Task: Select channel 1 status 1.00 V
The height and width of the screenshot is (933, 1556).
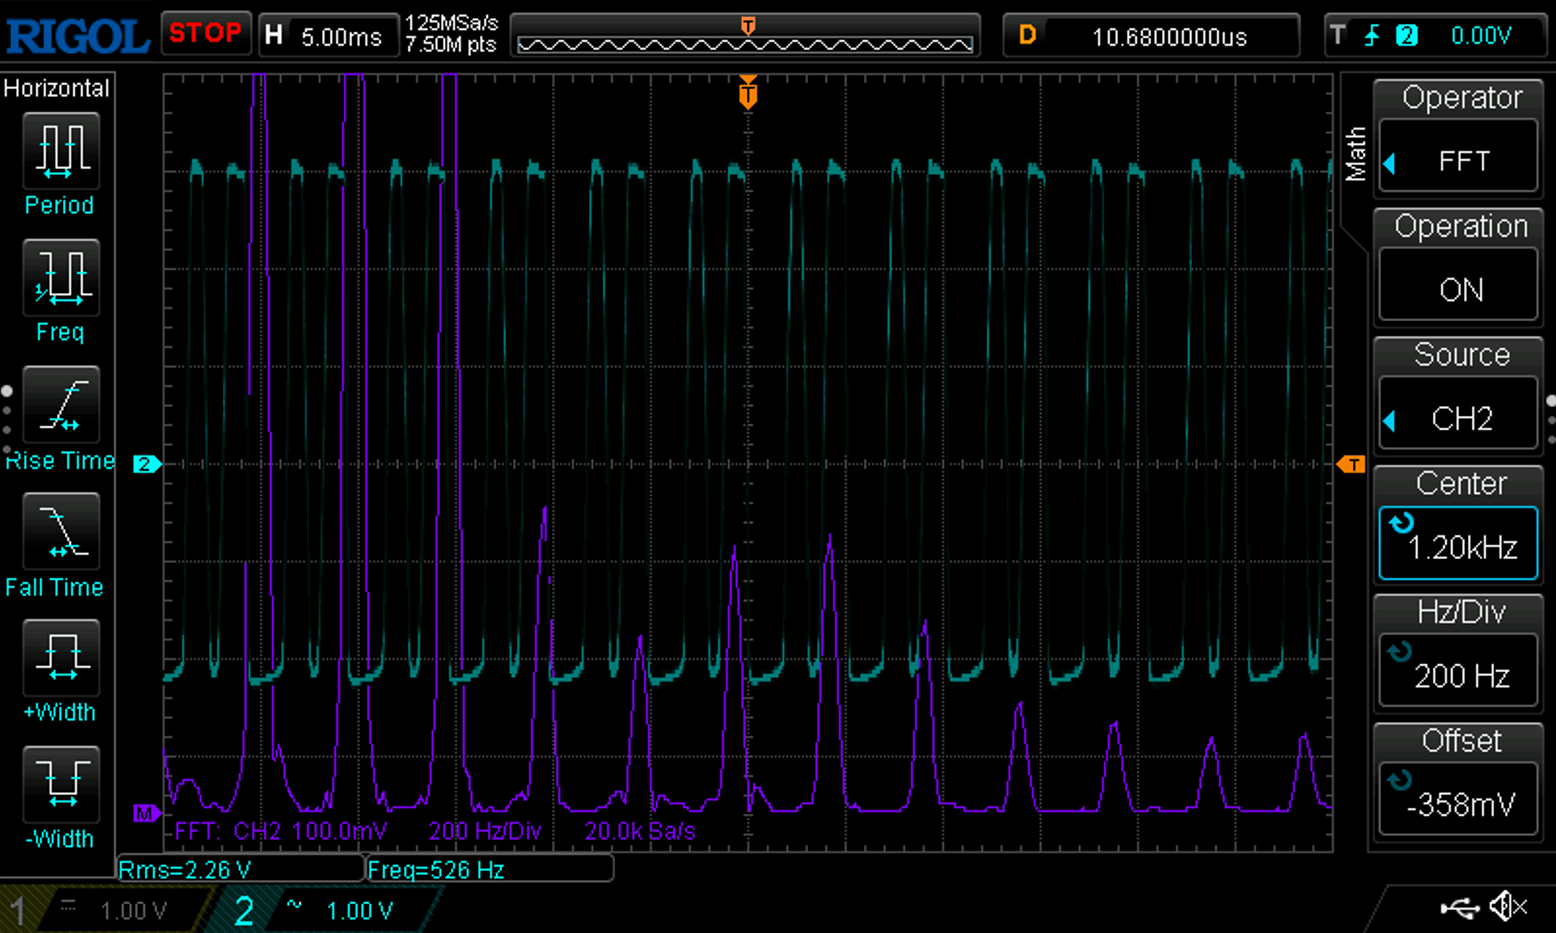Action: (x=105, y=910)
